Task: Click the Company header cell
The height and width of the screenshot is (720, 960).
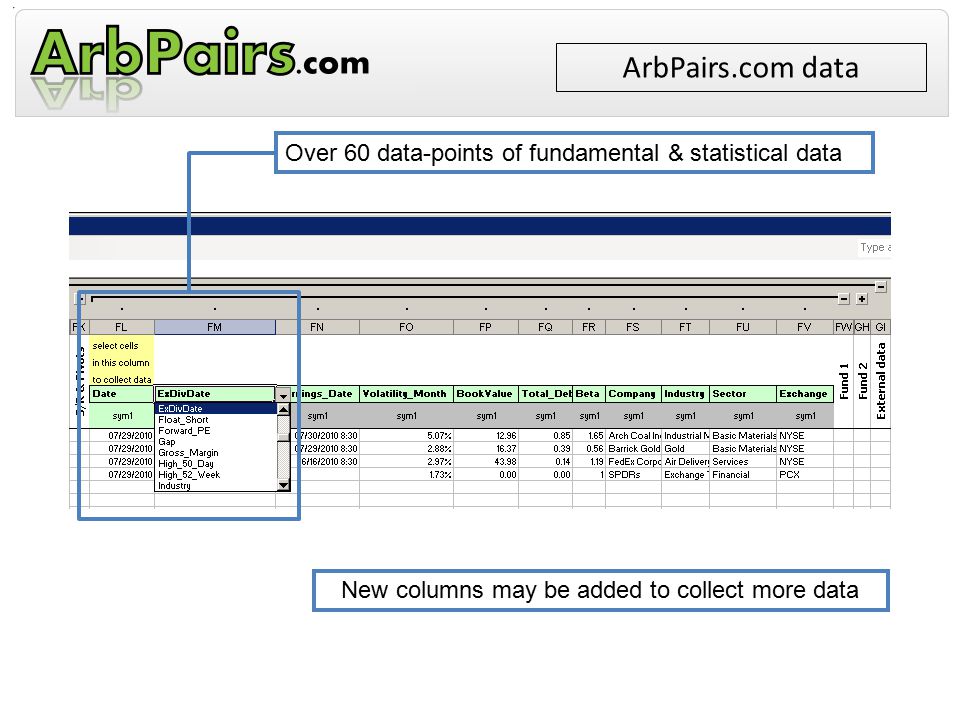Action: tap(633, 394)
